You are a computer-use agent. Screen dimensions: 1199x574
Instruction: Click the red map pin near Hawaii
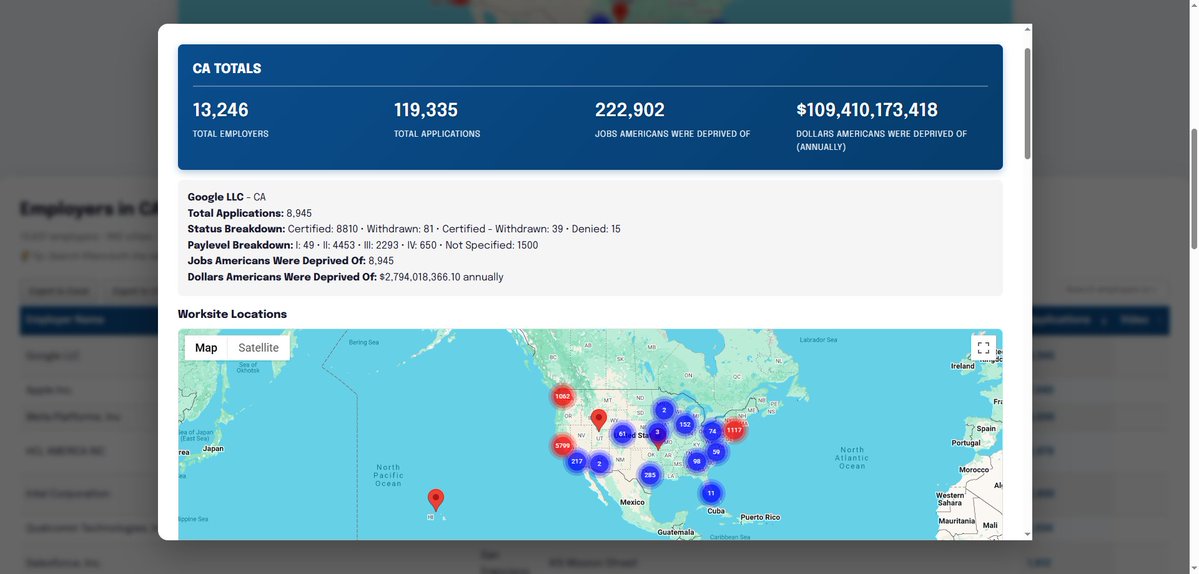point(436,499)
